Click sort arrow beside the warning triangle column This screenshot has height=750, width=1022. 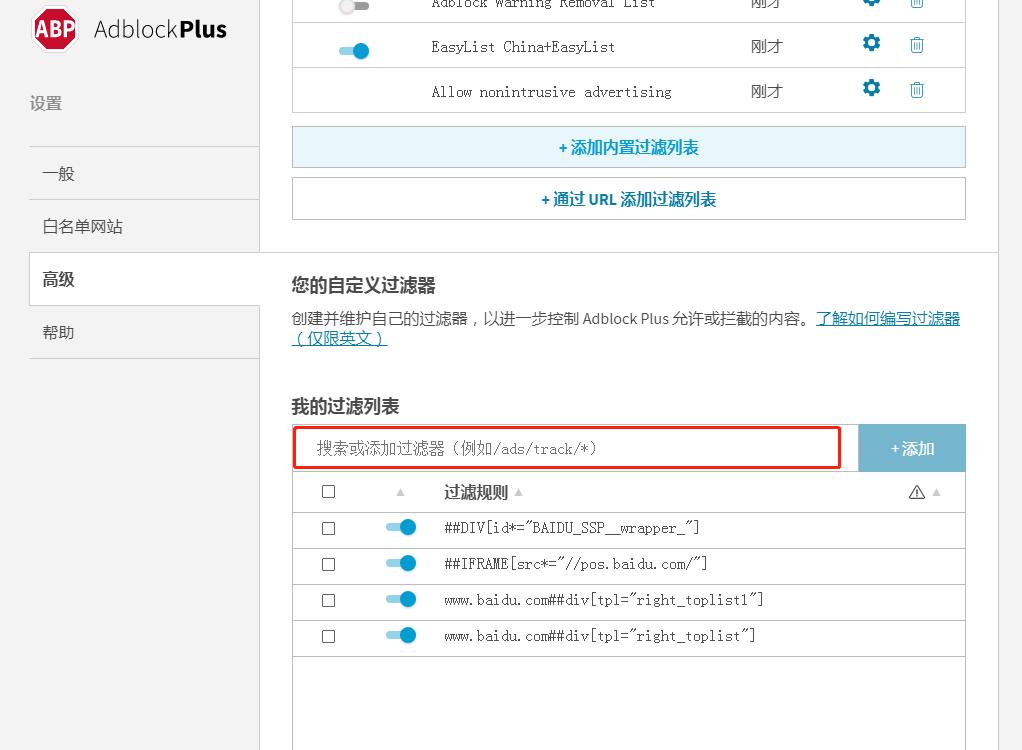[936, 492]
